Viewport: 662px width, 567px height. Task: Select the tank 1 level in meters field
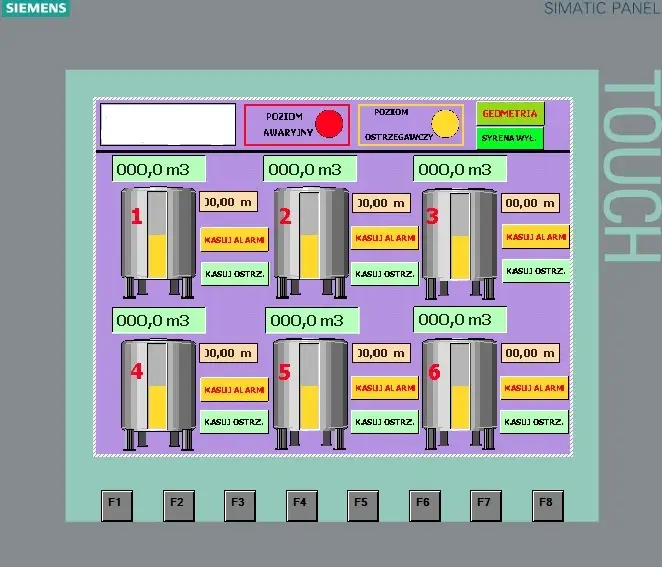pyautogui.click(x=228, y=202)
